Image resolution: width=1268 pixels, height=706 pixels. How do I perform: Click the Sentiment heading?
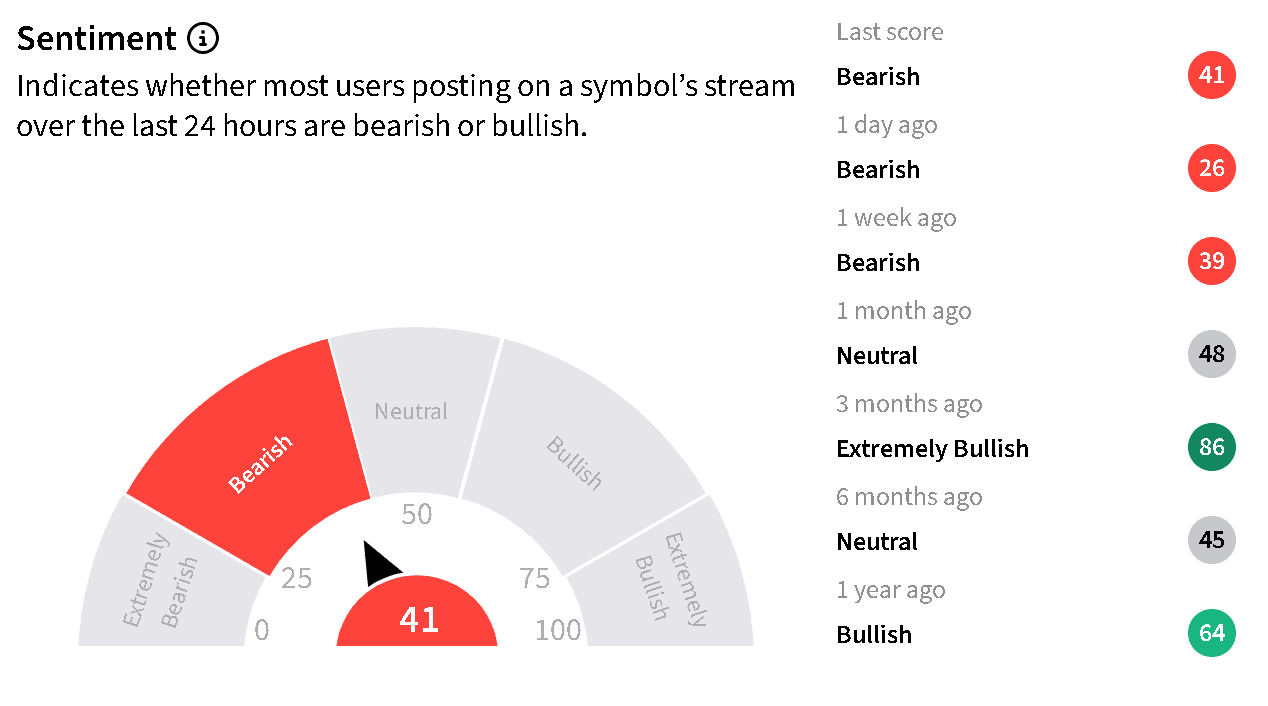point(97,38)
